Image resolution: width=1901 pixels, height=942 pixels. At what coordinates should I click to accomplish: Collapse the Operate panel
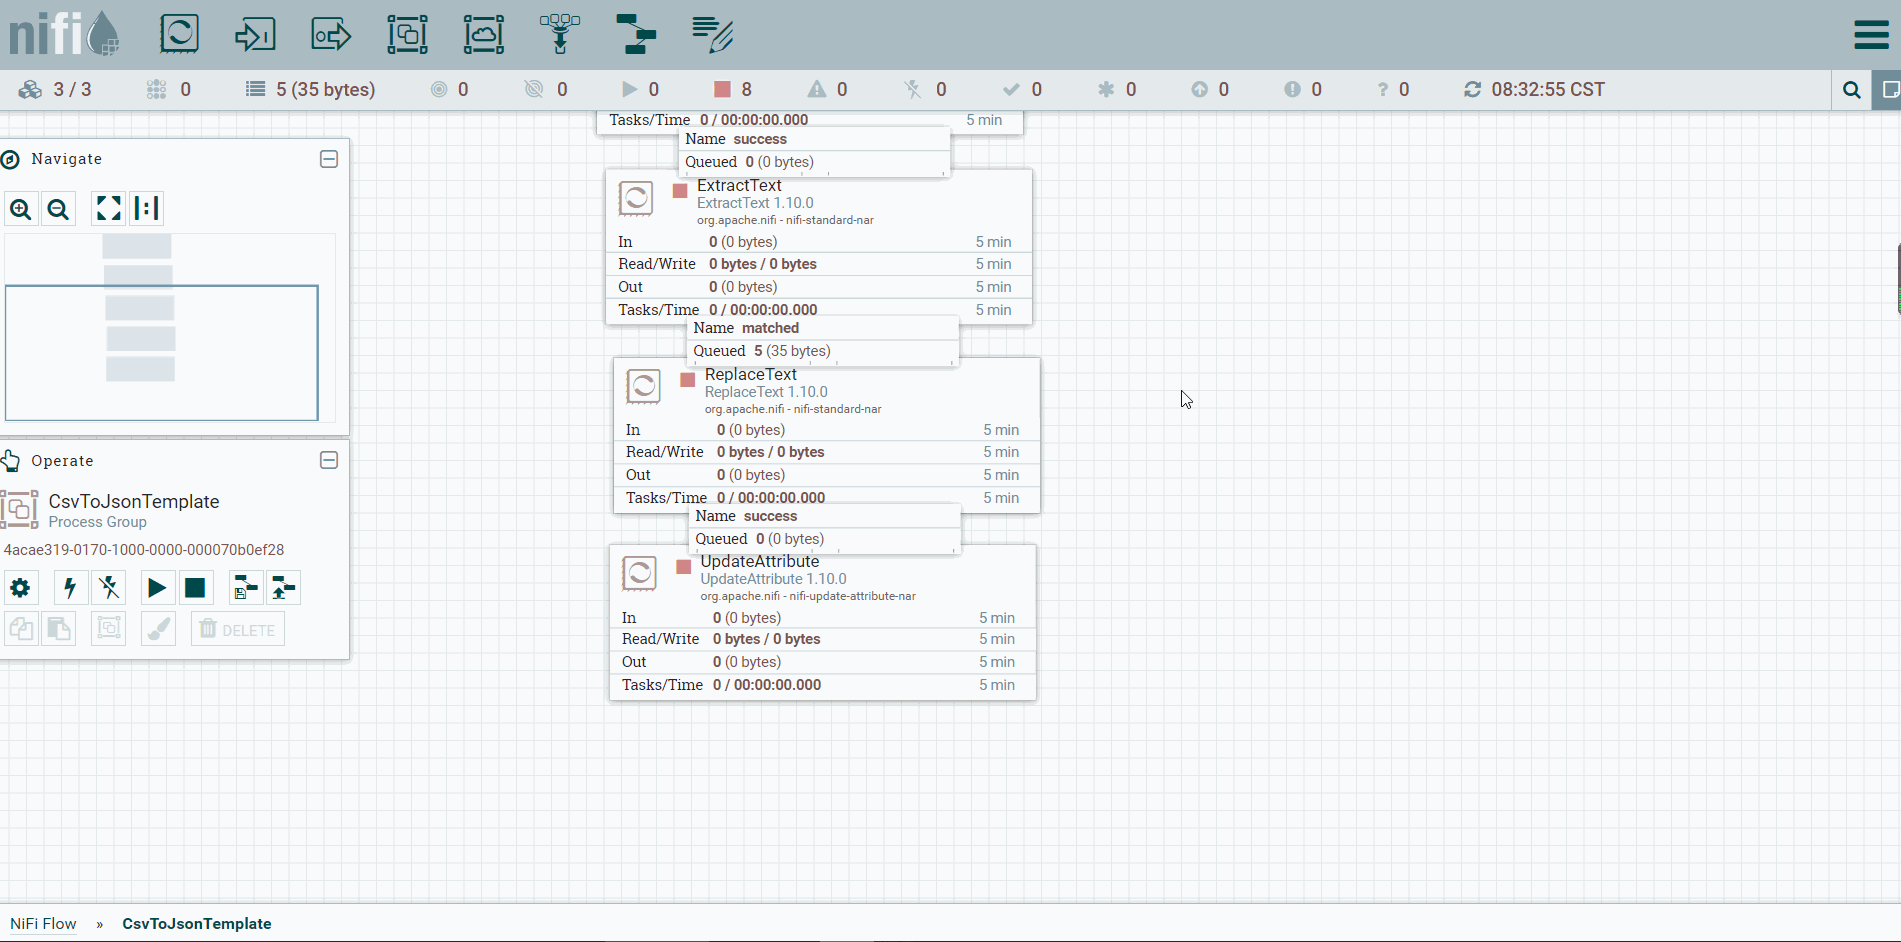tap(329, 460)
